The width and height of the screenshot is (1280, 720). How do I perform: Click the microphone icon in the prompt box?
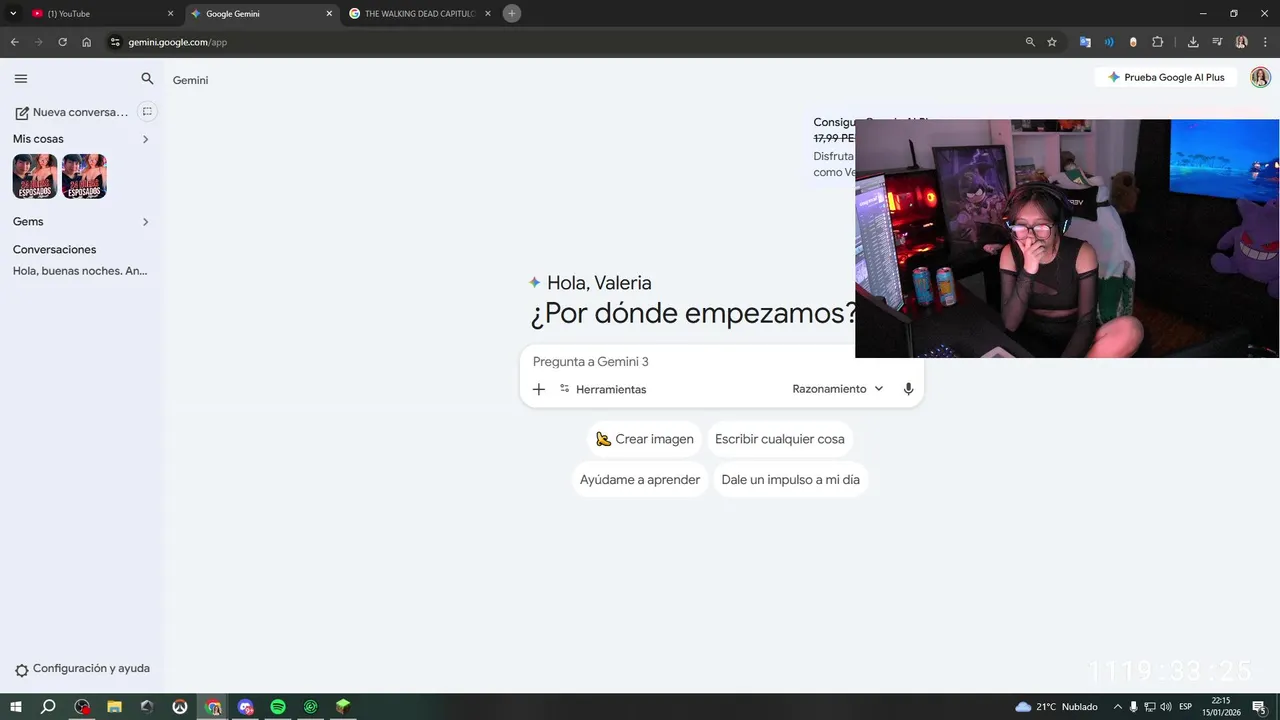click(x=908, y=389)
